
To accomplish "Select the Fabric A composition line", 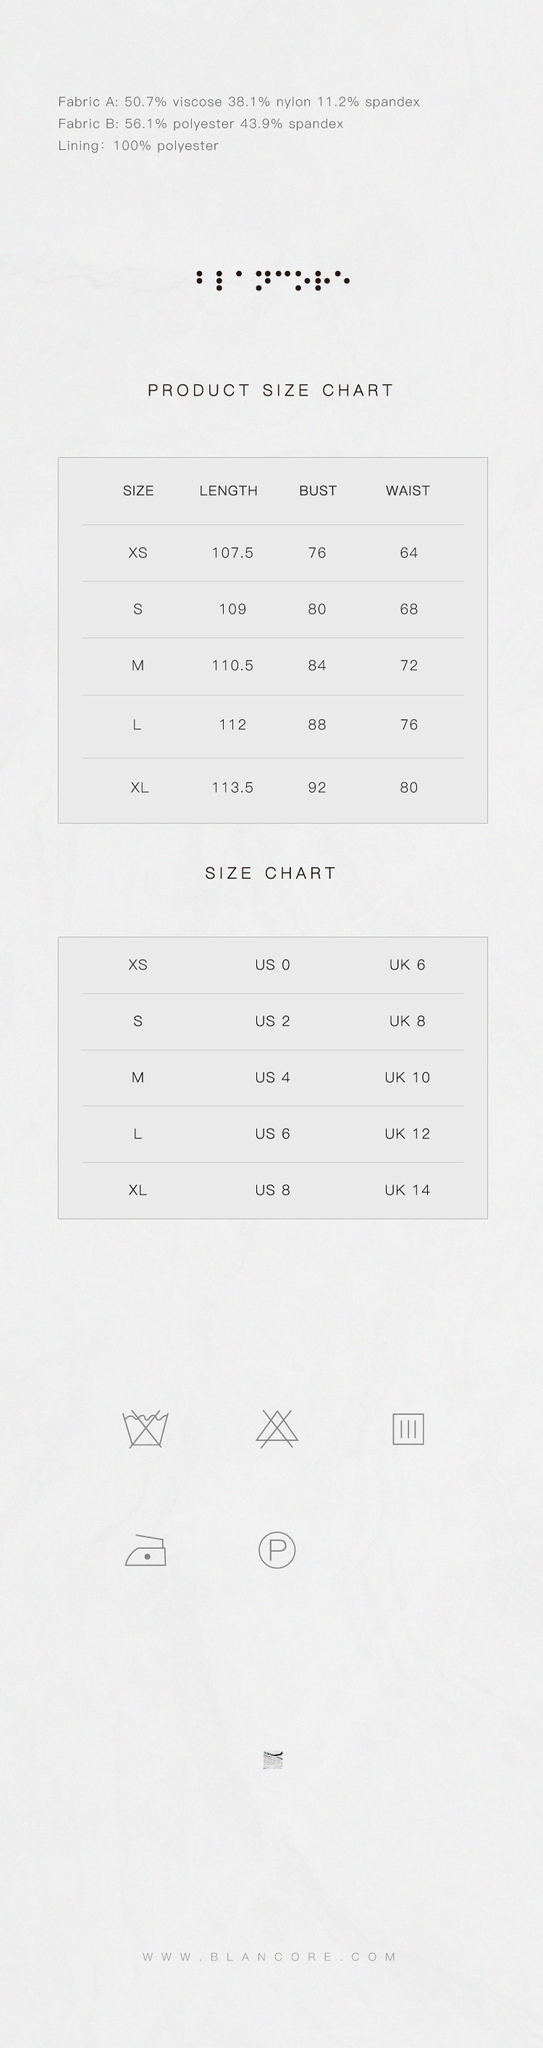I will 239,102.
